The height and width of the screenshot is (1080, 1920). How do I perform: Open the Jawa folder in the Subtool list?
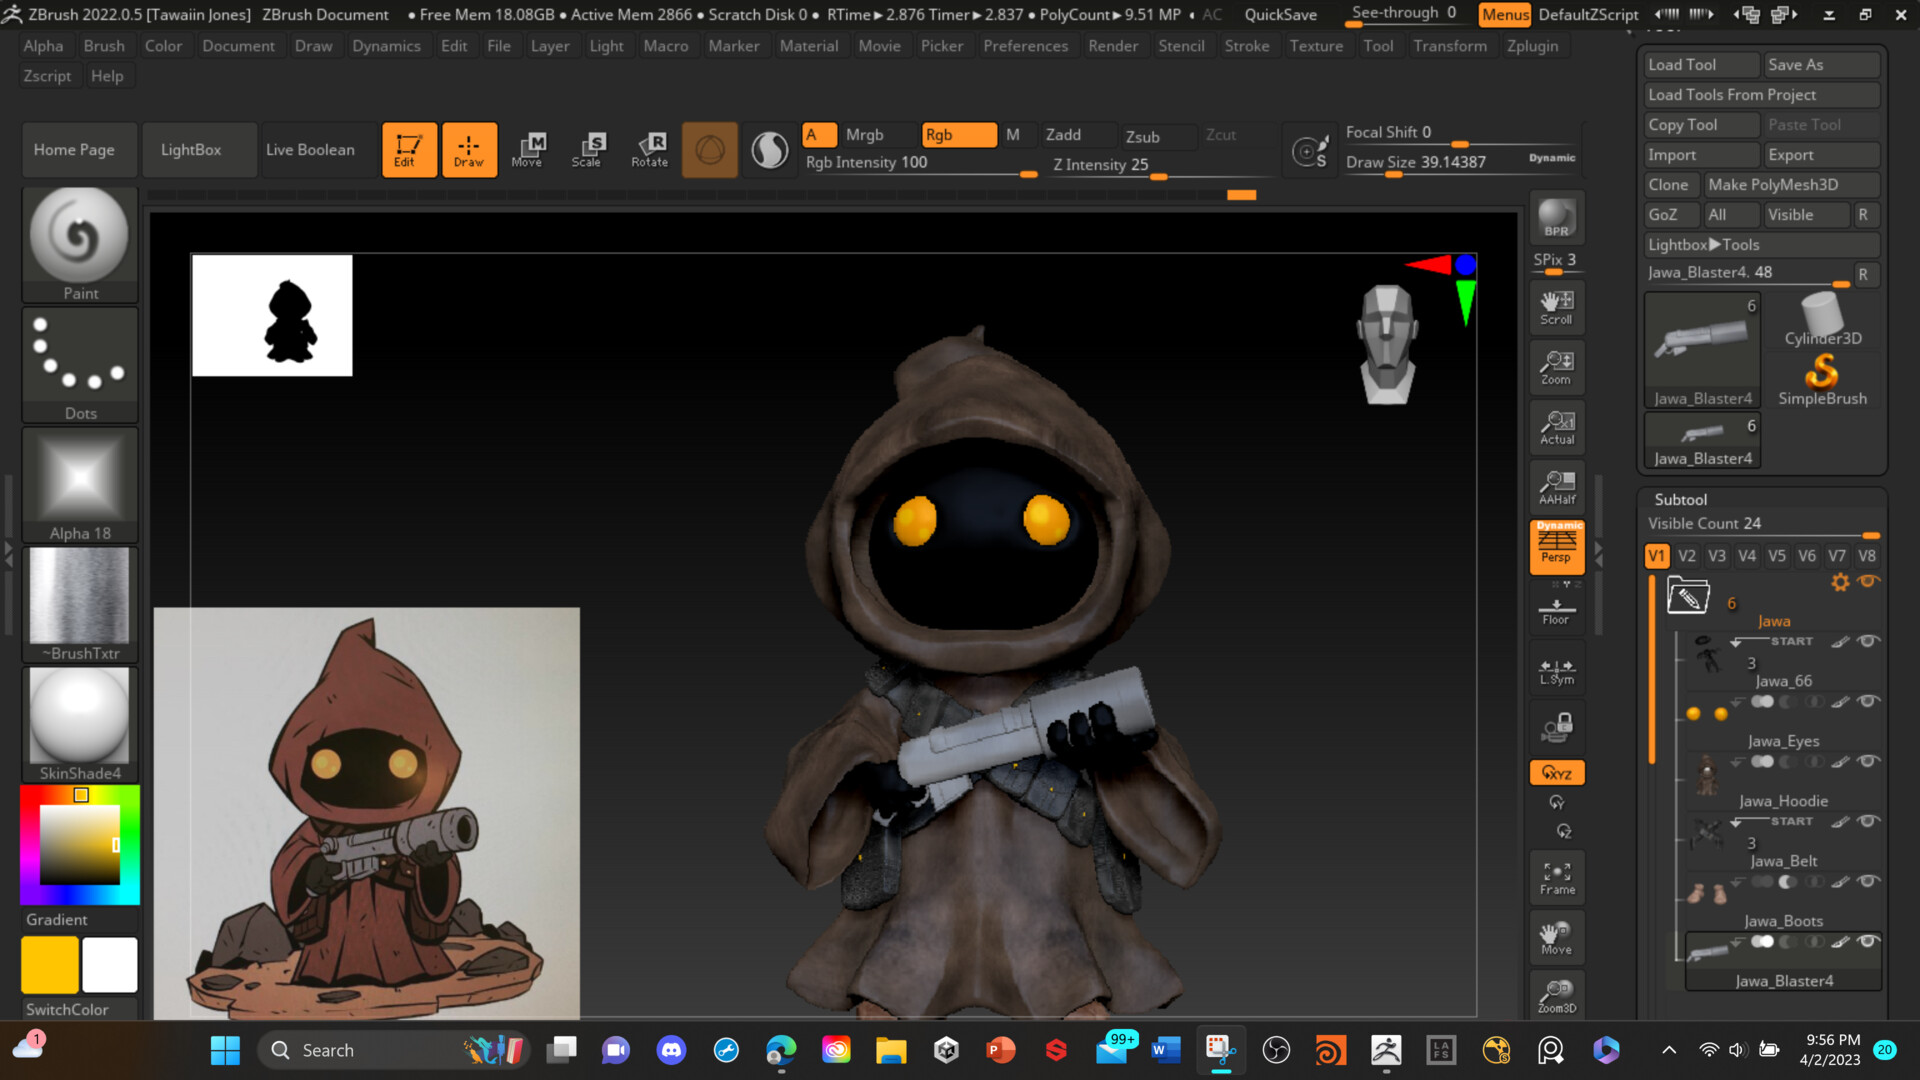(1687, 597)
